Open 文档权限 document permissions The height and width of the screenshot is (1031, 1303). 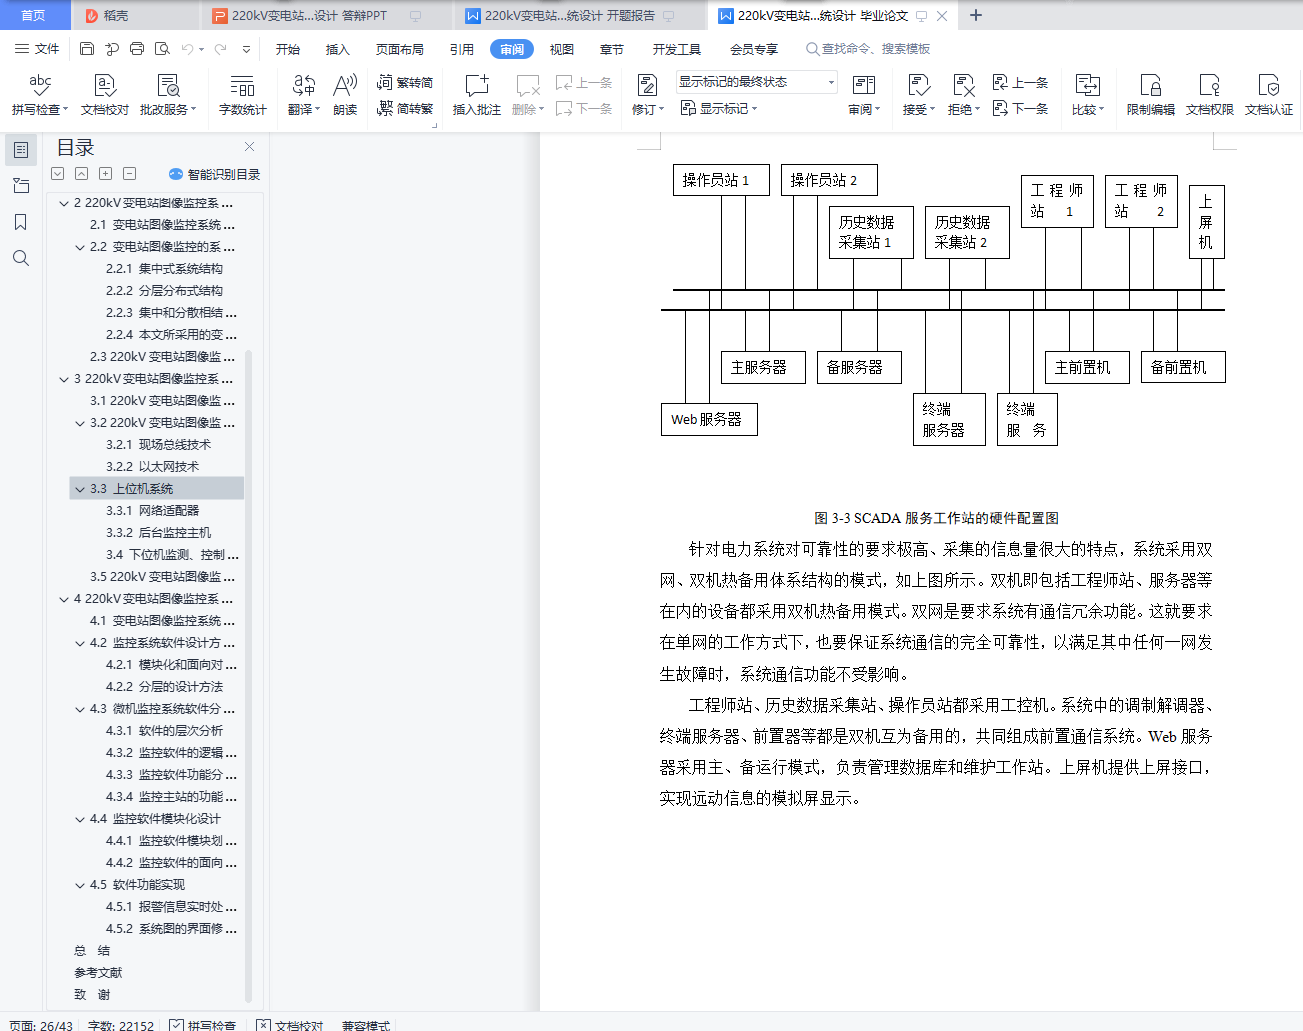pos(1210,95)
